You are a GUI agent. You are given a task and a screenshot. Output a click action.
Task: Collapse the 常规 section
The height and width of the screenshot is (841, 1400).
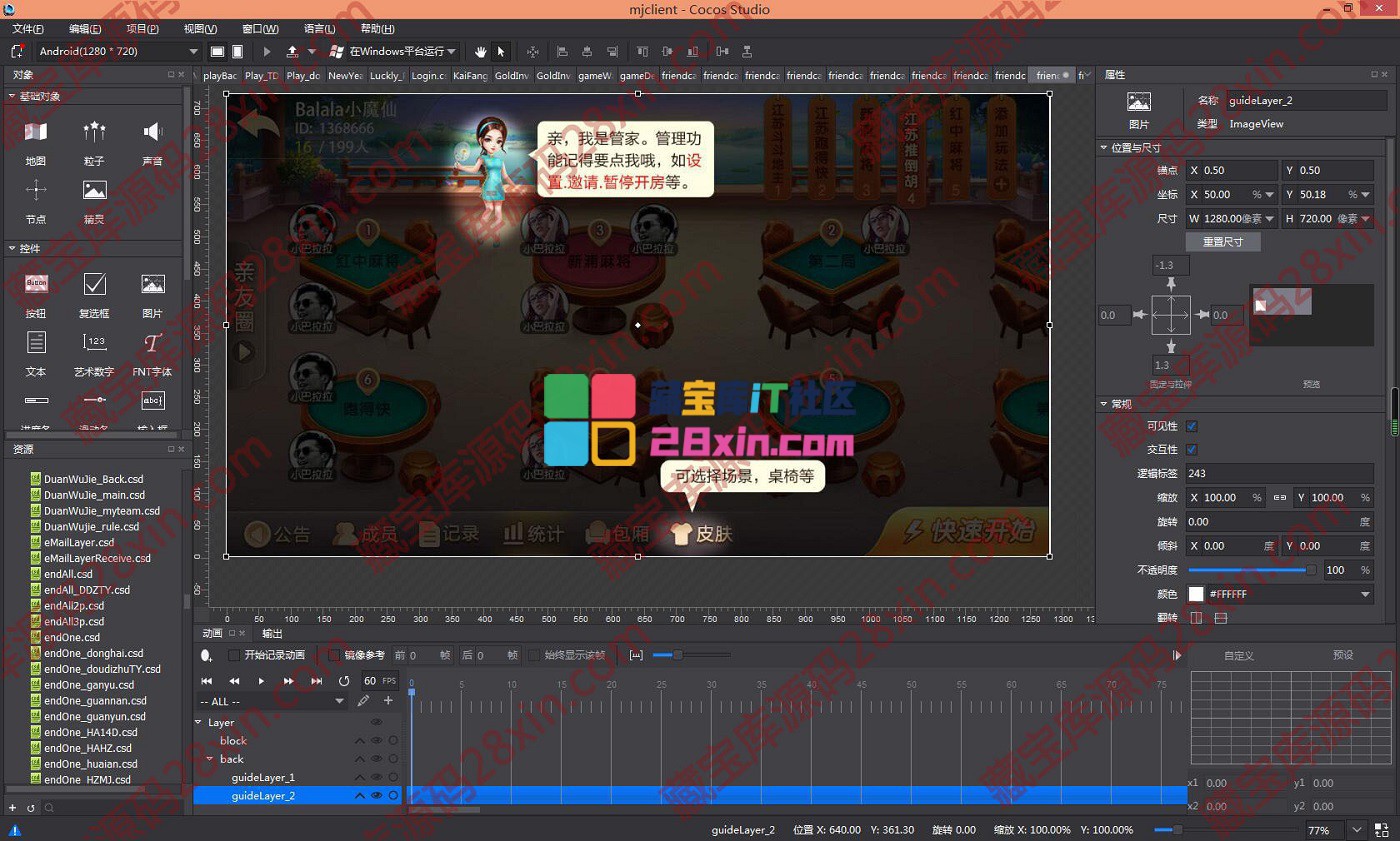coord(1104,404)
